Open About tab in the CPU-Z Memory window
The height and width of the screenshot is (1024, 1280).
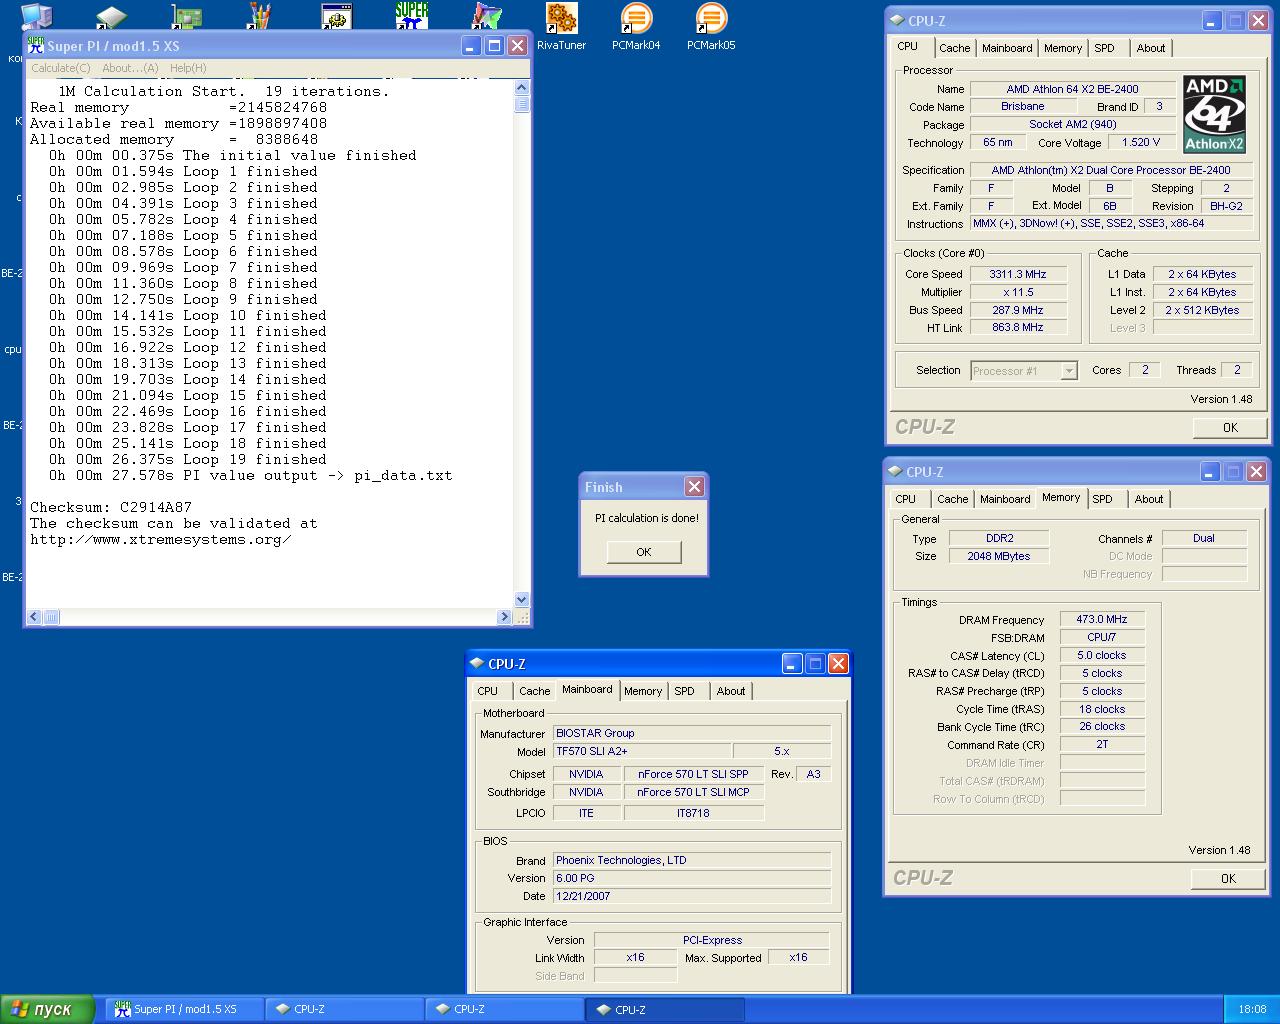(x=1148, y=499)
